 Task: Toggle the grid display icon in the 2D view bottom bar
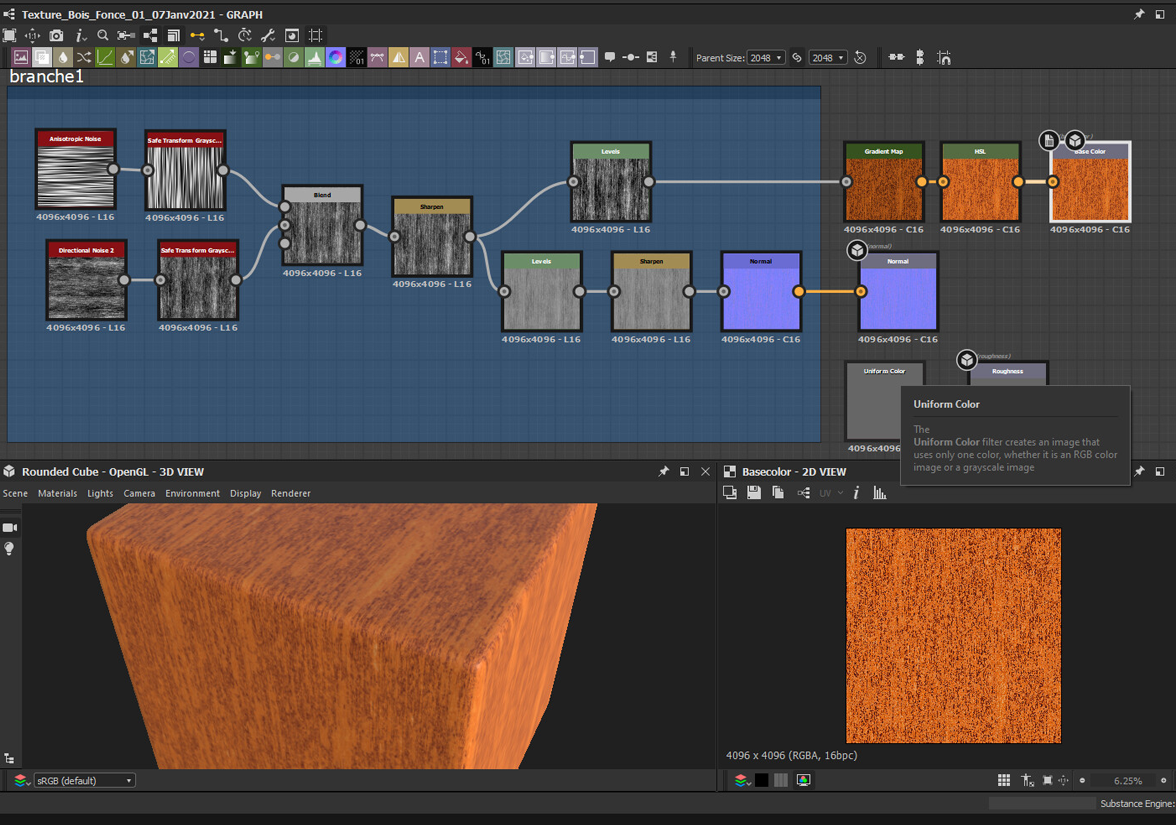tap(1004, 780)
